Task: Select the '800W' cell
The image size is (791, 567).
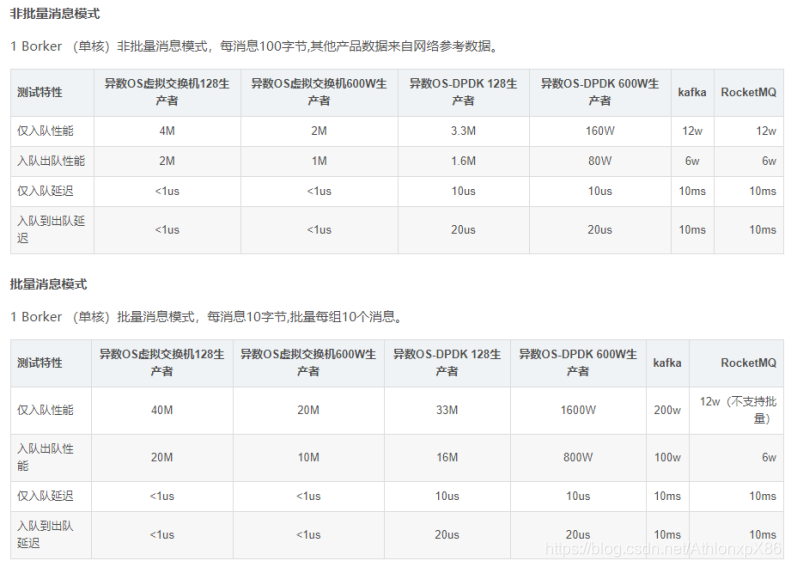Action: (x=578, y=458)
